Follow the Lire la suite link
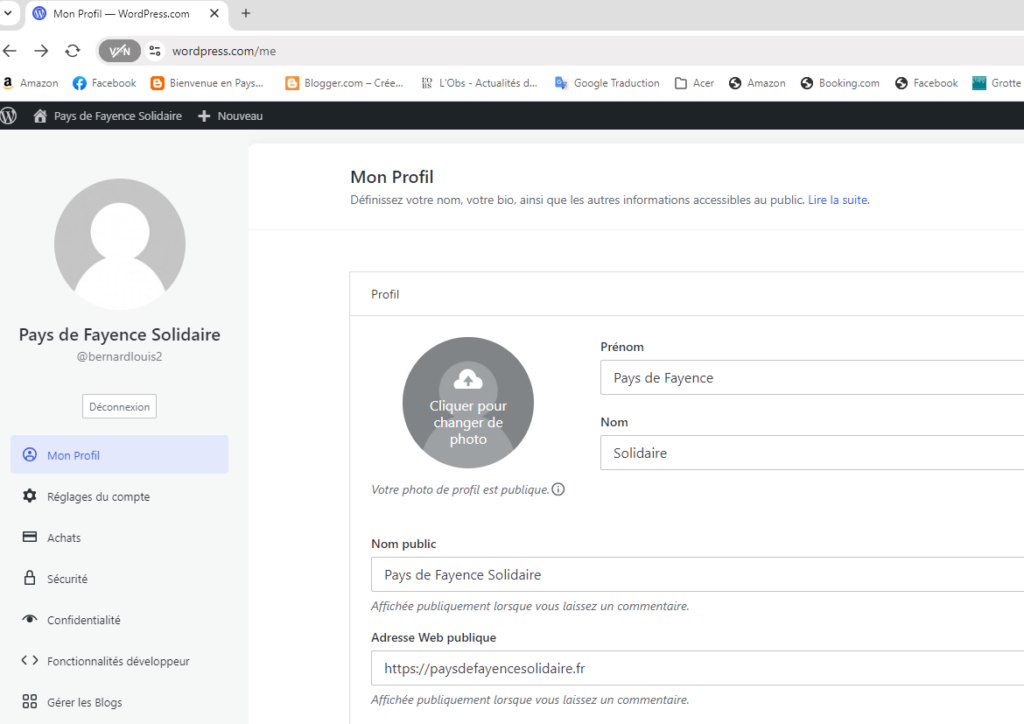Image resolution: width=1024 pixels, height=724 pixels. click(x=837, y=200)
